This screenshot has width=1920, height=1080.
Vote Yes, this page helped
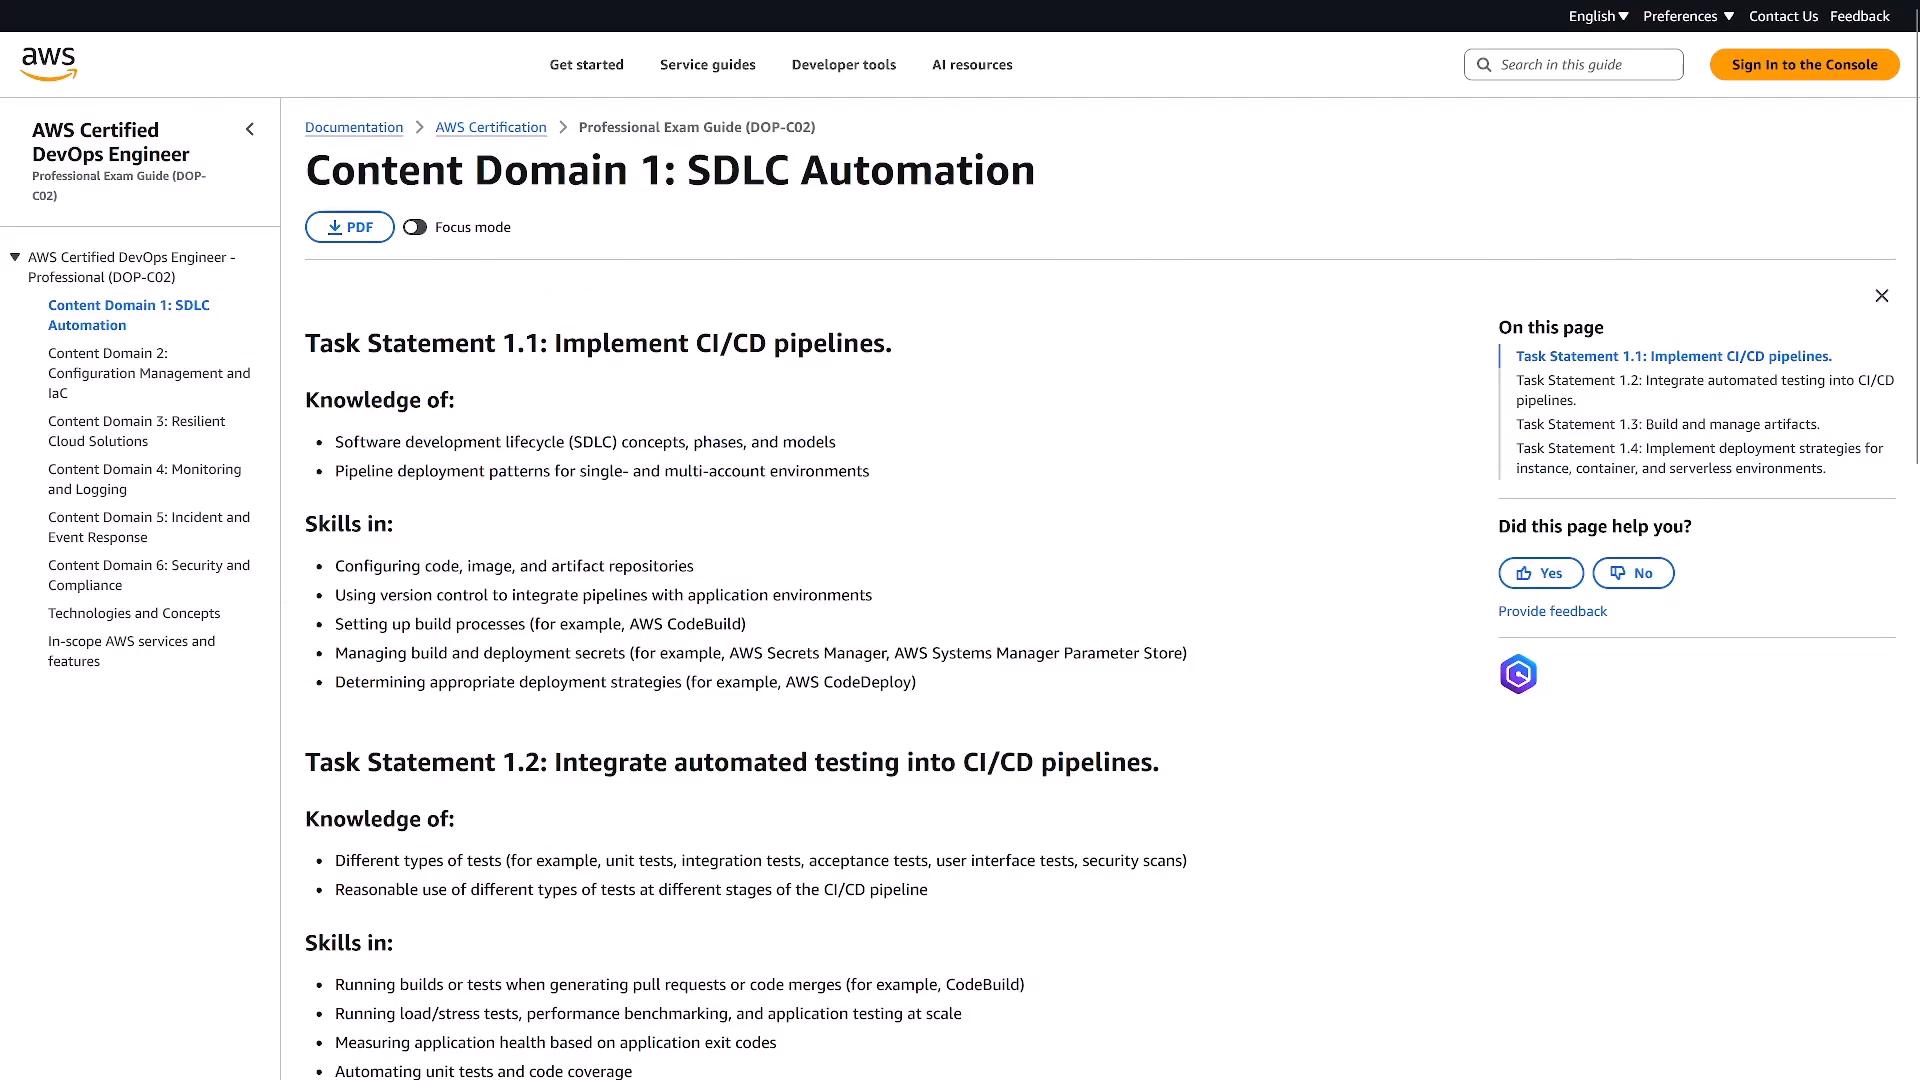(1541, 573)
